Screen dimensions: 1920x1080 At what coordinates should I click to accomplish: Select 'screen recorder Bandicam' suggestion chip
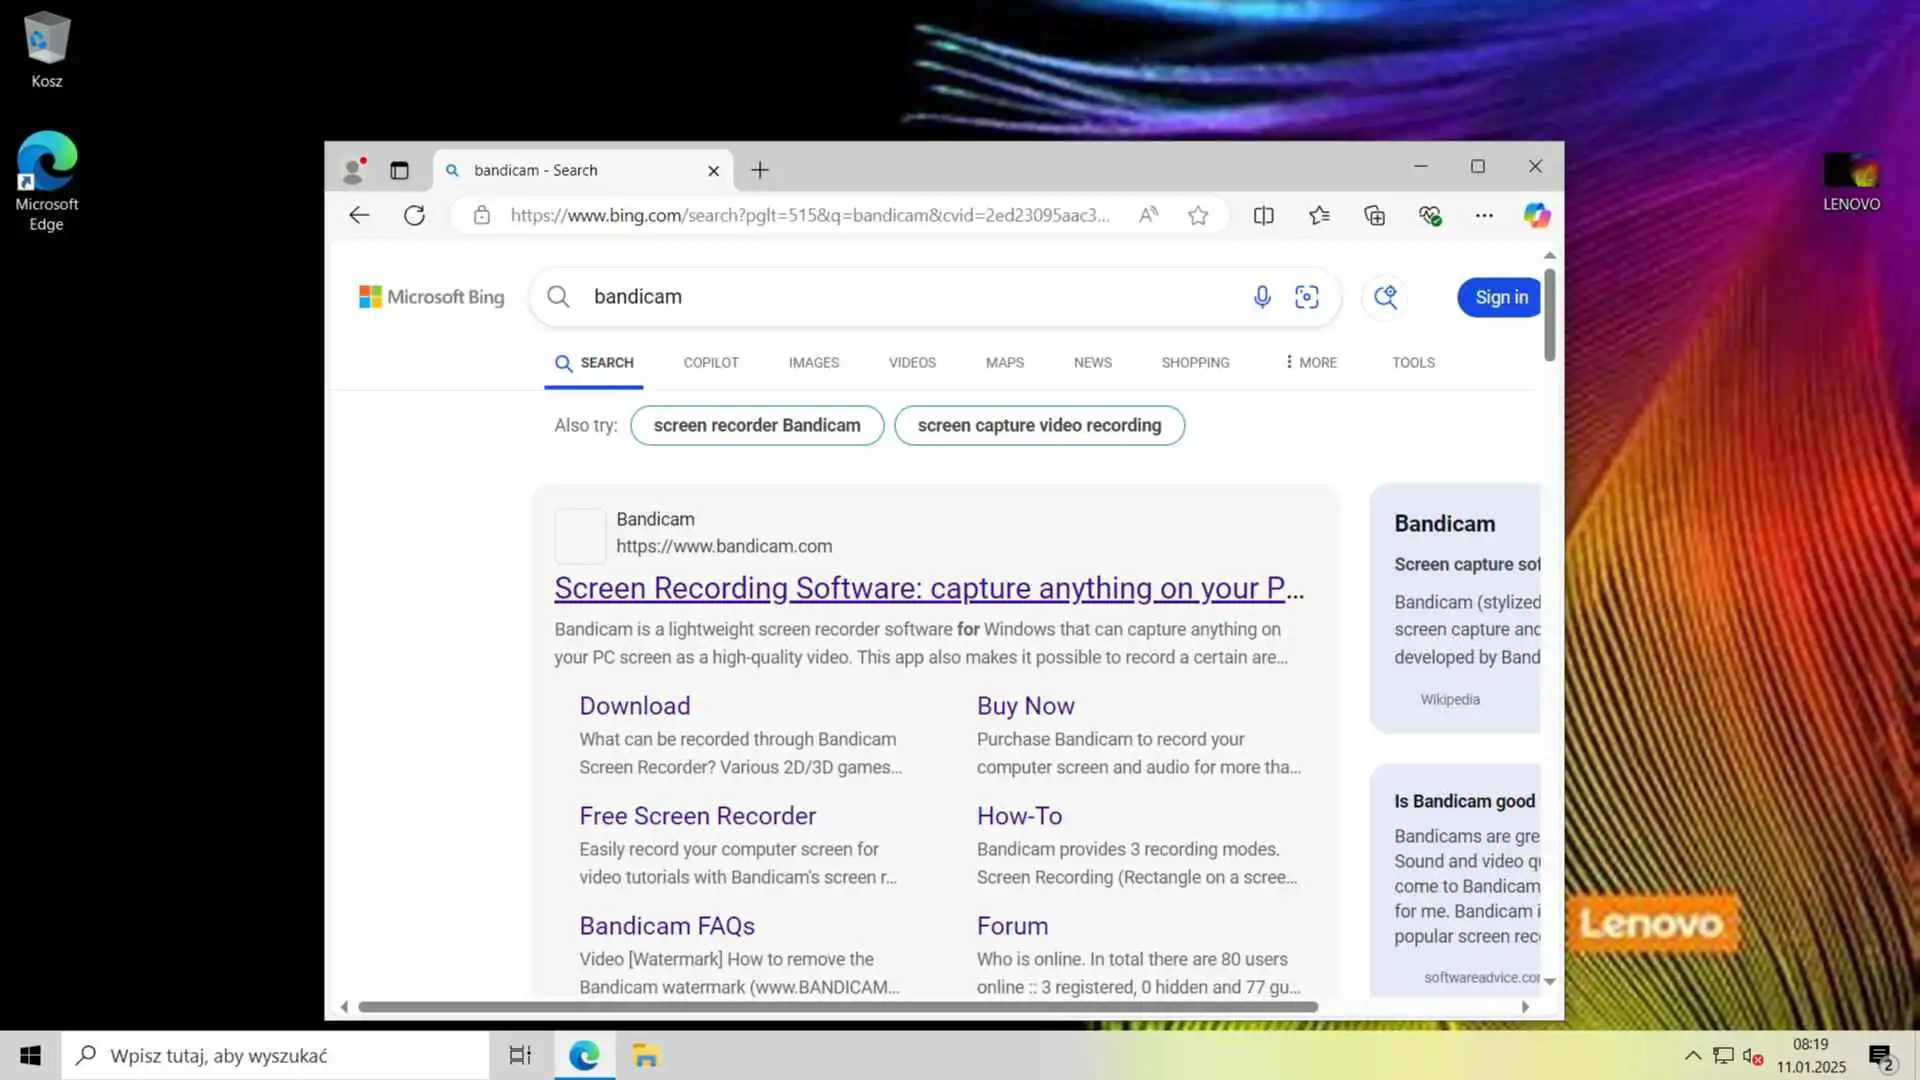pyautogui.click(x=757, y=425)
